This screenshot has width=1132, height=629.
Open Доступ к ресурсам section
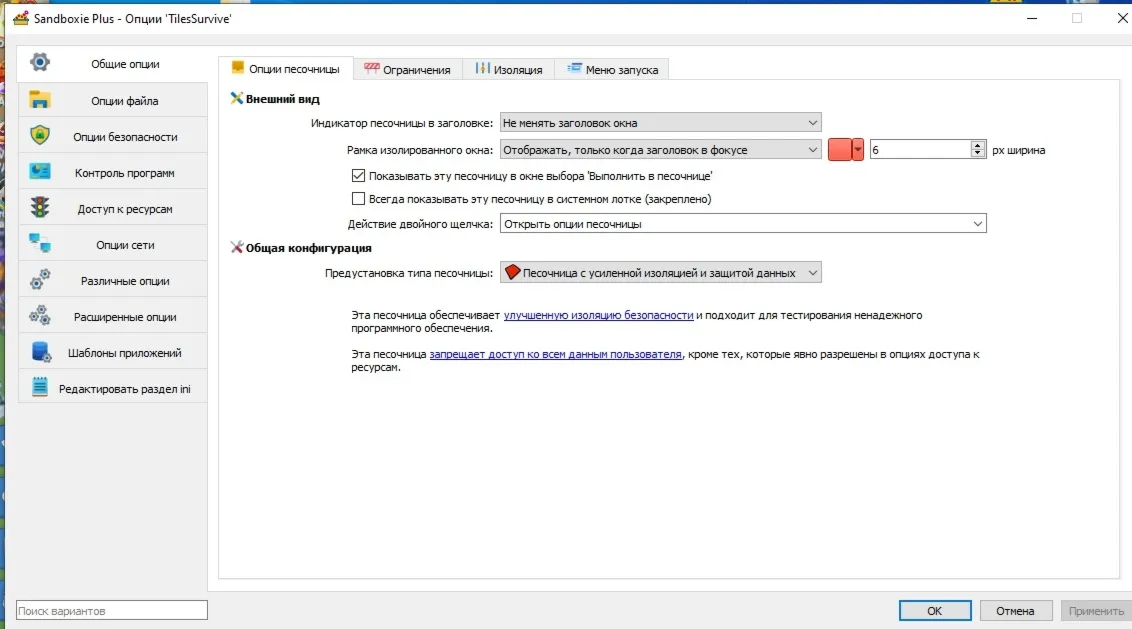coord(113,209)
